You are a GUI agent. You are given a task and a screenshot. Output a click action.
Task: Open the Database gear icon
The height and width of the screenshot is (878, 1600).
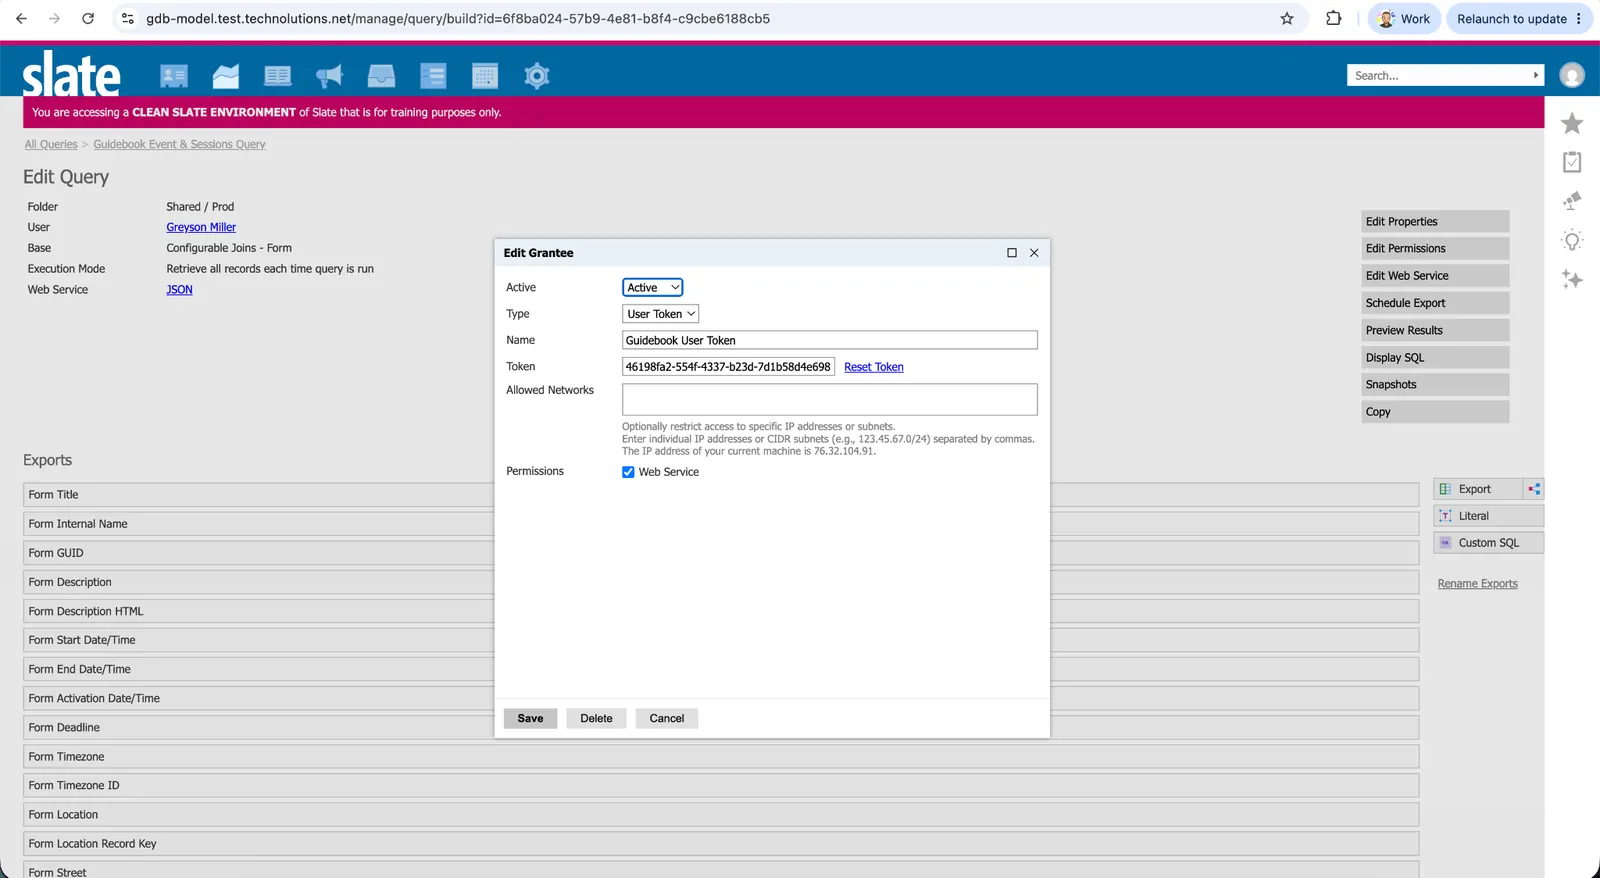pos(537,76)
